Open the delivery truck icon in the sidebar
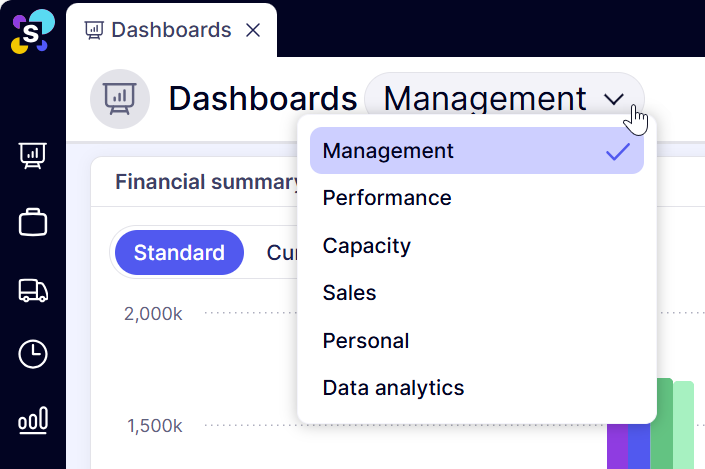 tap(33, 290)
